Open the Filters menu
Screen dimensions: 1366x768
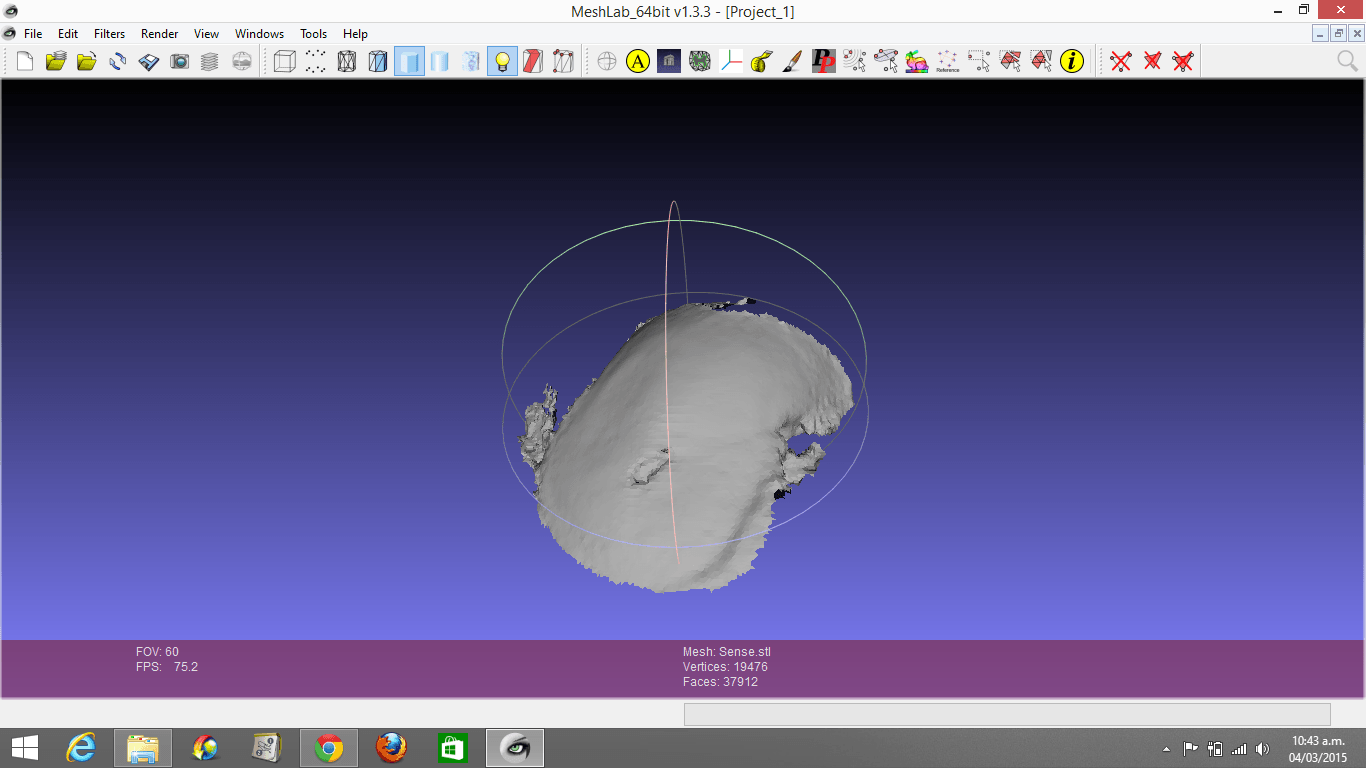(x=109, y=33)
